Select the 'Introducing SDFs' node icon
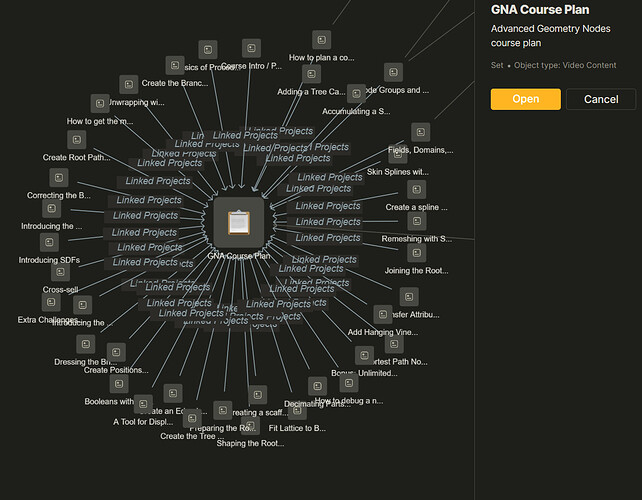642x500 pixels. [x=49, y=242]
